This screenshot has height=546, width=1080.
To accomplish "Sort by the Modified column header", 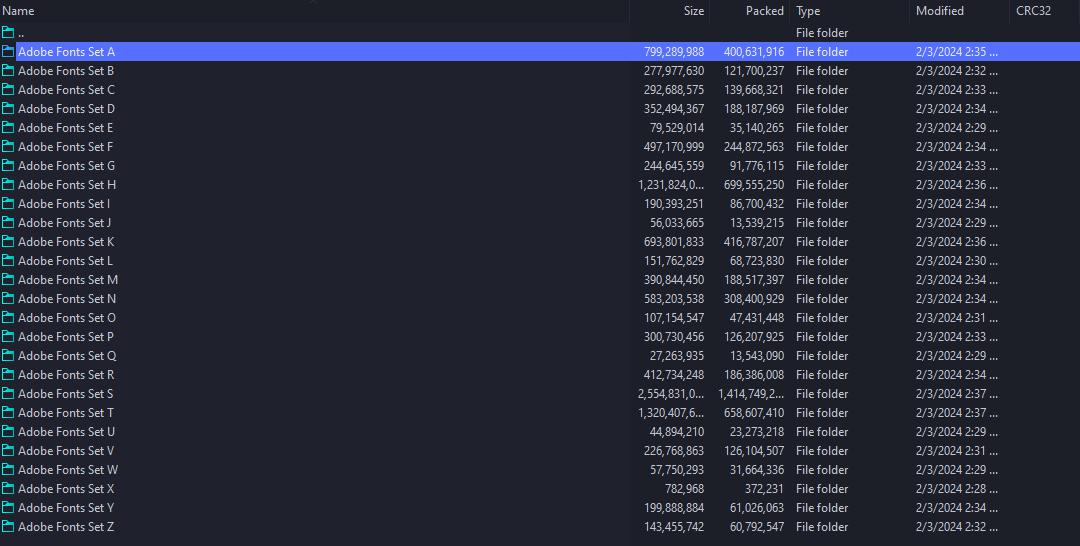I will pos(939,11).
